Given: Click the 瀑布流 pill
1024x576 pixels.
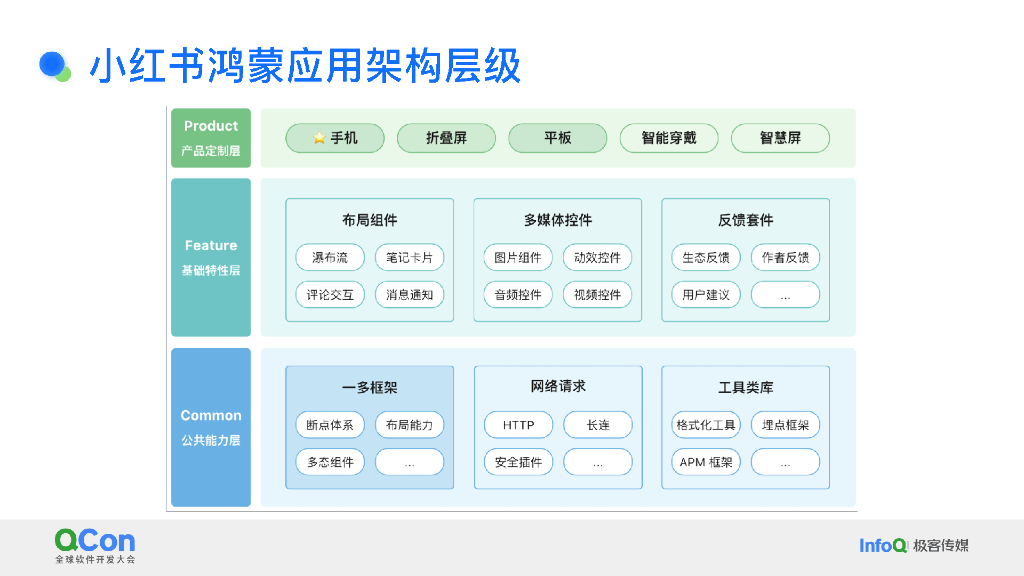Looking at the screenshot, I should pyautogui.click(x=330, y=257).
